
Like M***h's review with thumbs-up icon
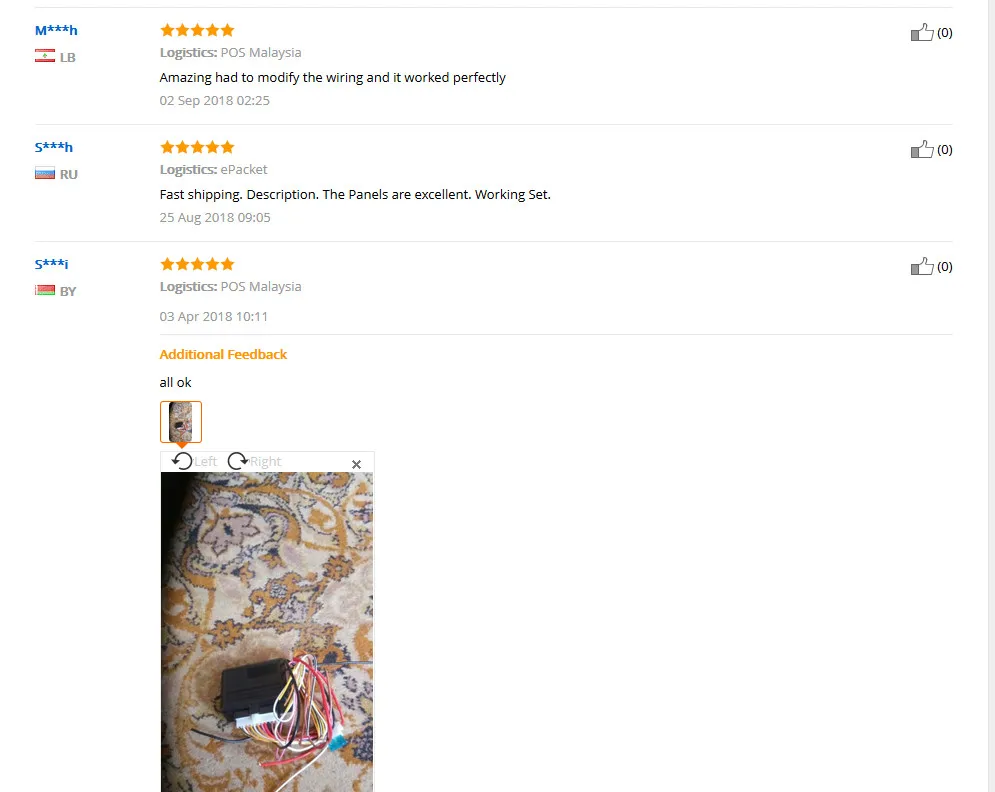pyautogui.click(x=922, y=32)
